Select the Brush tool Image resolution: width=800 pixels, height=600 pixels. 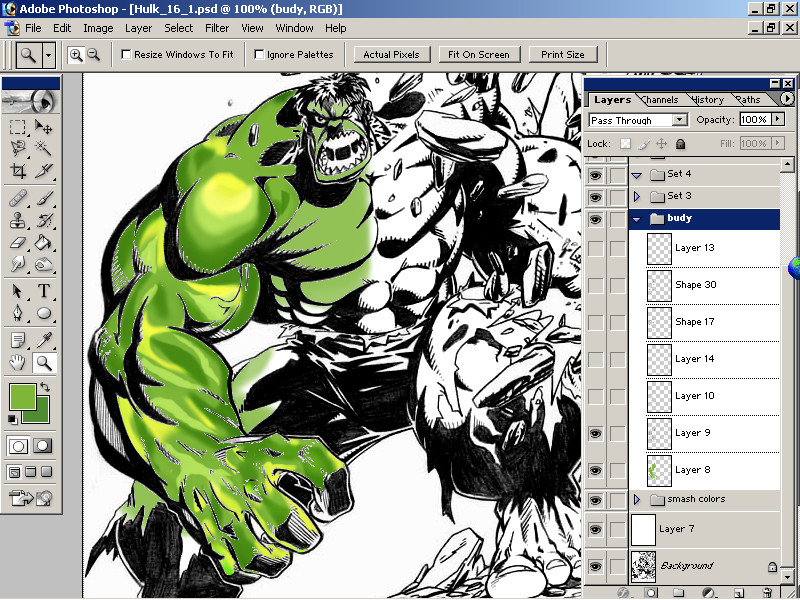pyautogui.click(x=43, y=198)
